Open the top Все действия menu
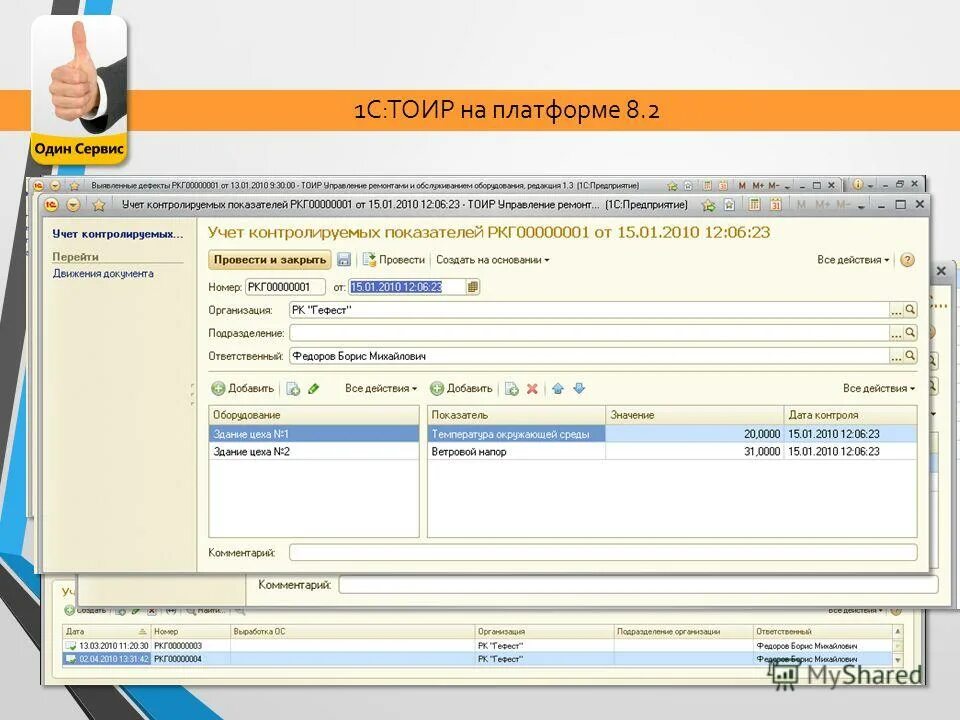Image resolution: width=960 pixels, height=720 pixels. [x=853, y=260]
